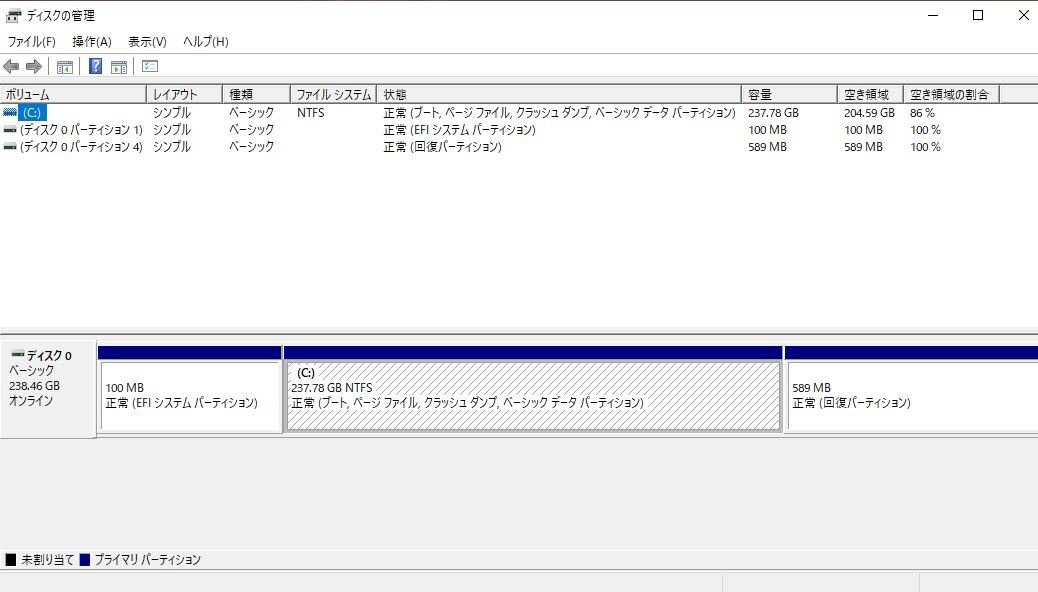Select the ディスク 0 disk header panel
This screenshot has width=1038, height=592.
48,388
